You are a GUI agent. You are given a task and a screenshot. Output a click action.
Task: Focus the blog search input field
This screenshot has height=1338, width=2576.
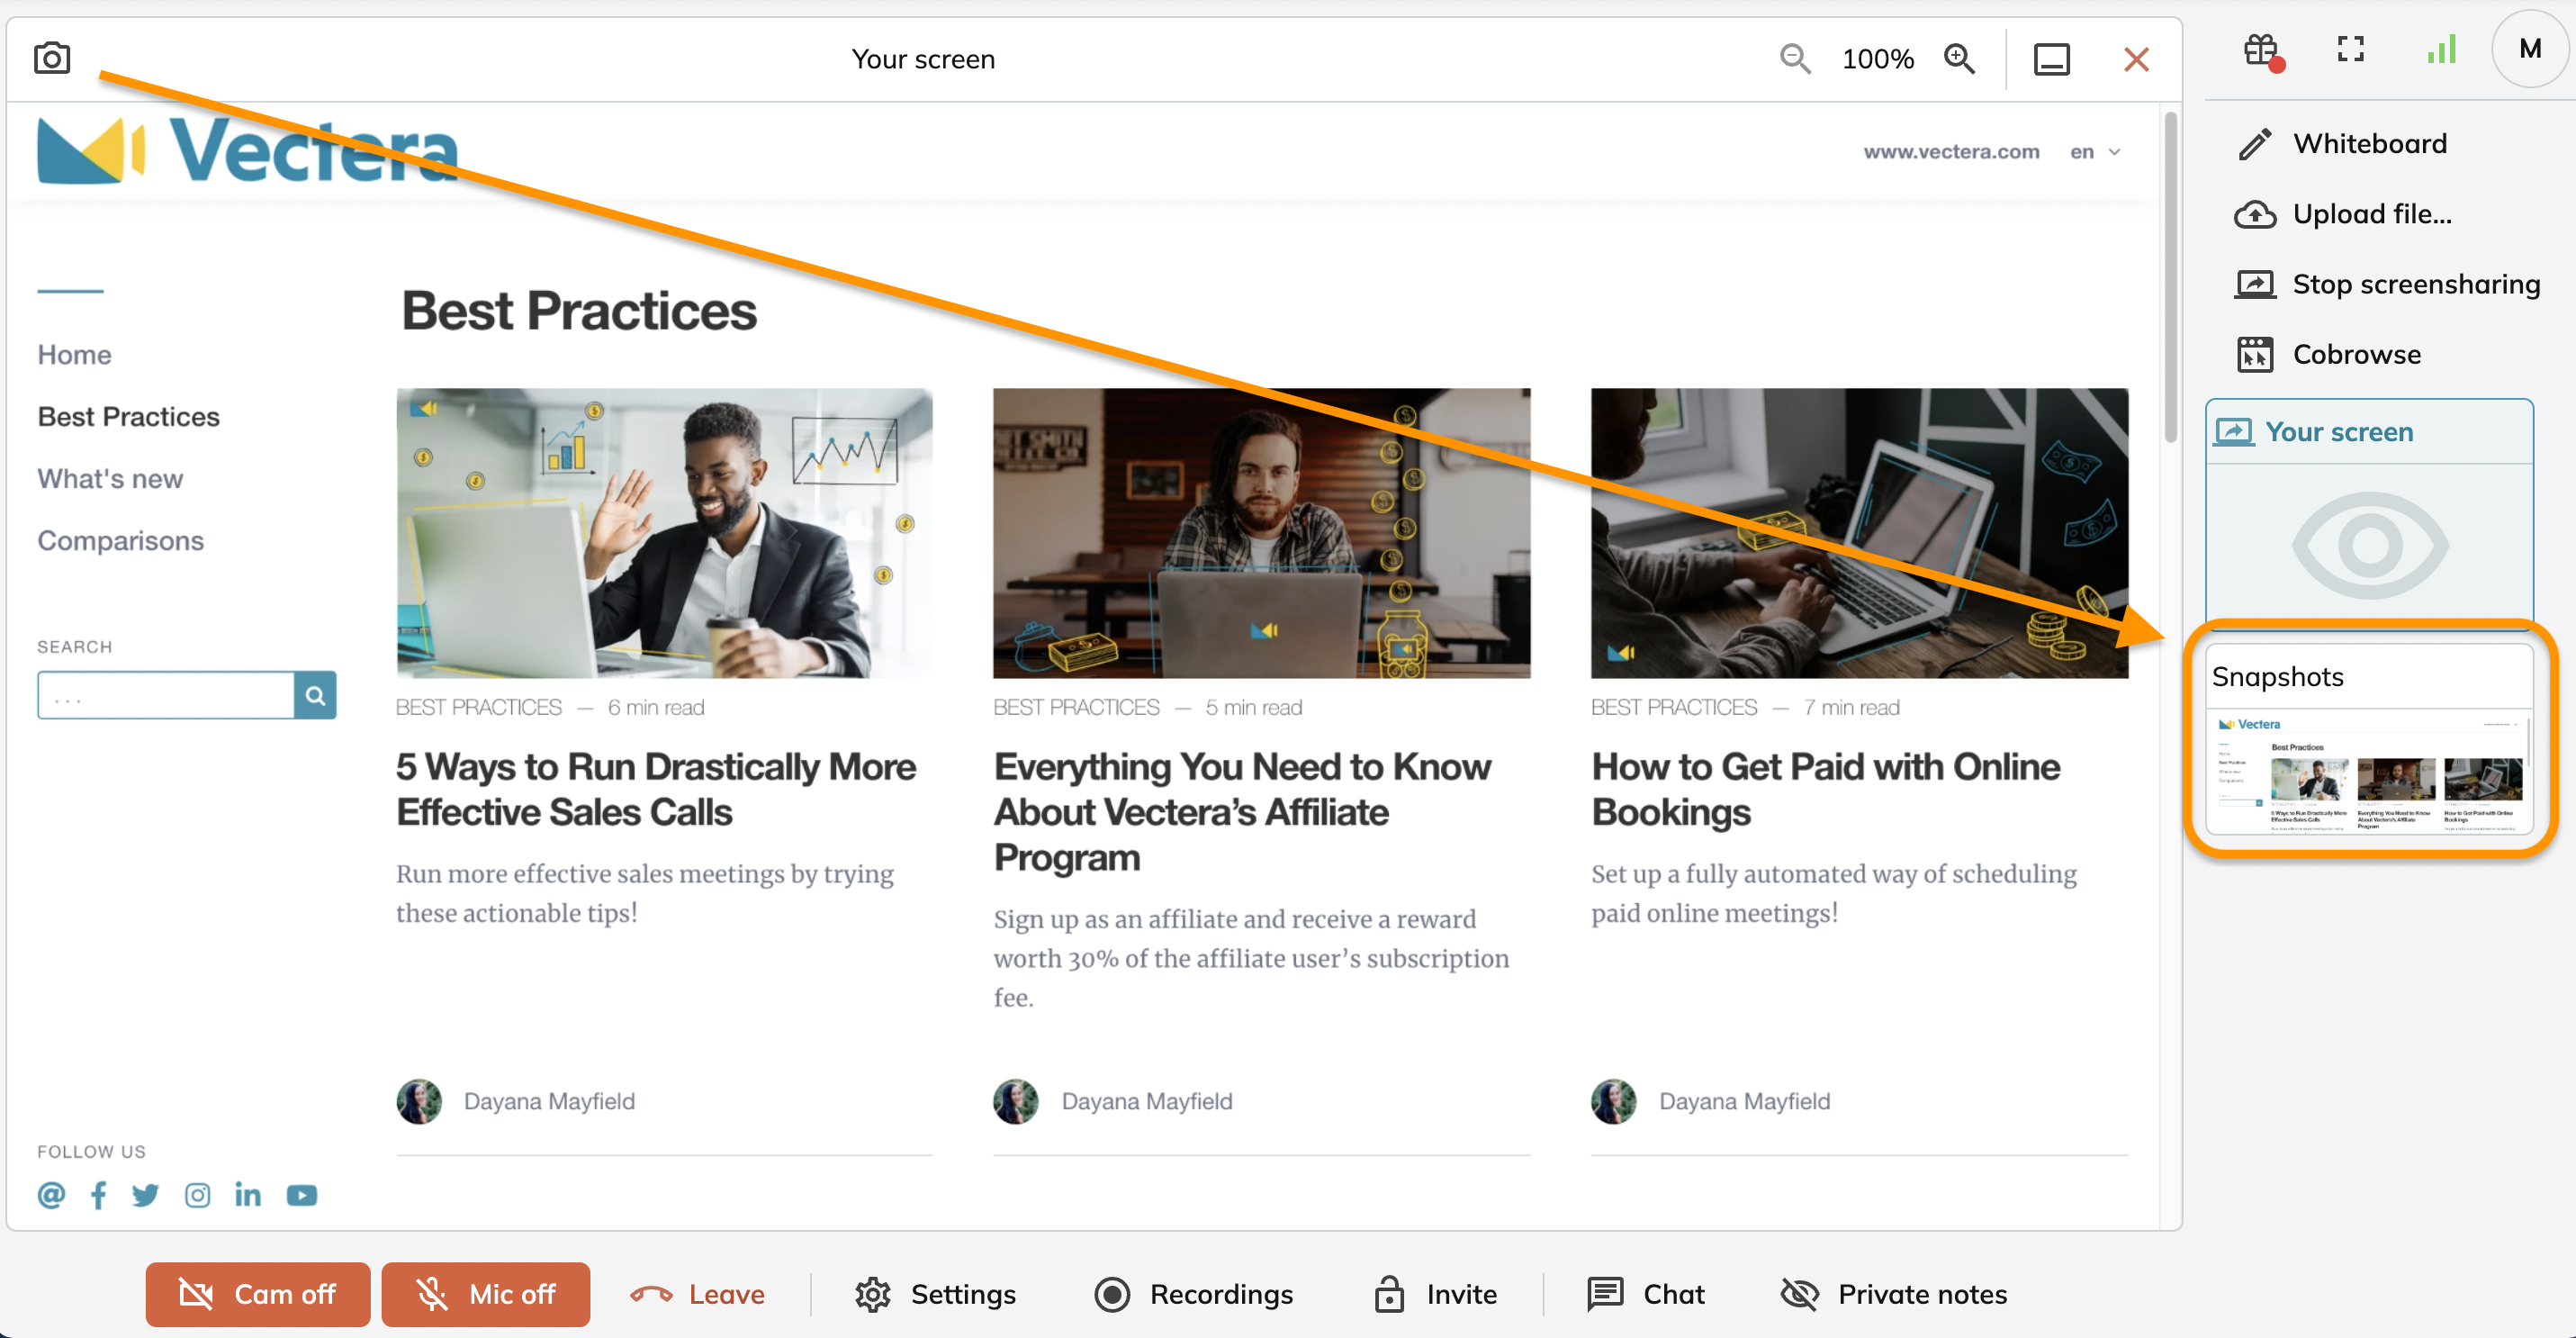166,695
